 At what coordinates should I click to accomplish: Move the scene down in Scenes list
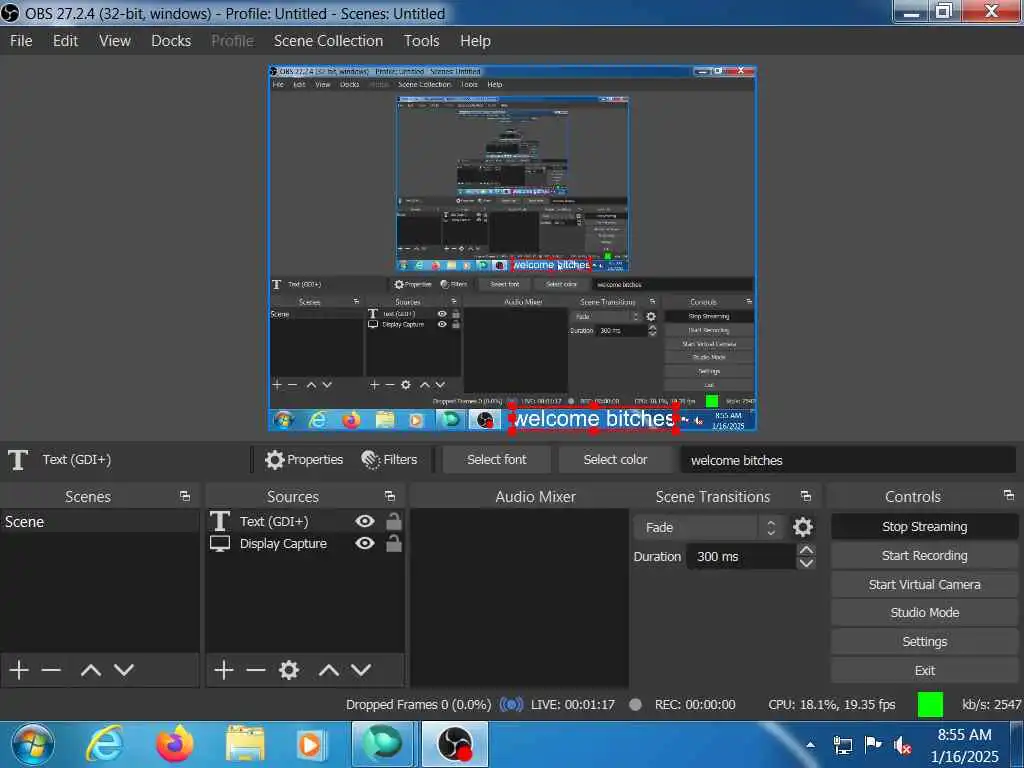124,670
